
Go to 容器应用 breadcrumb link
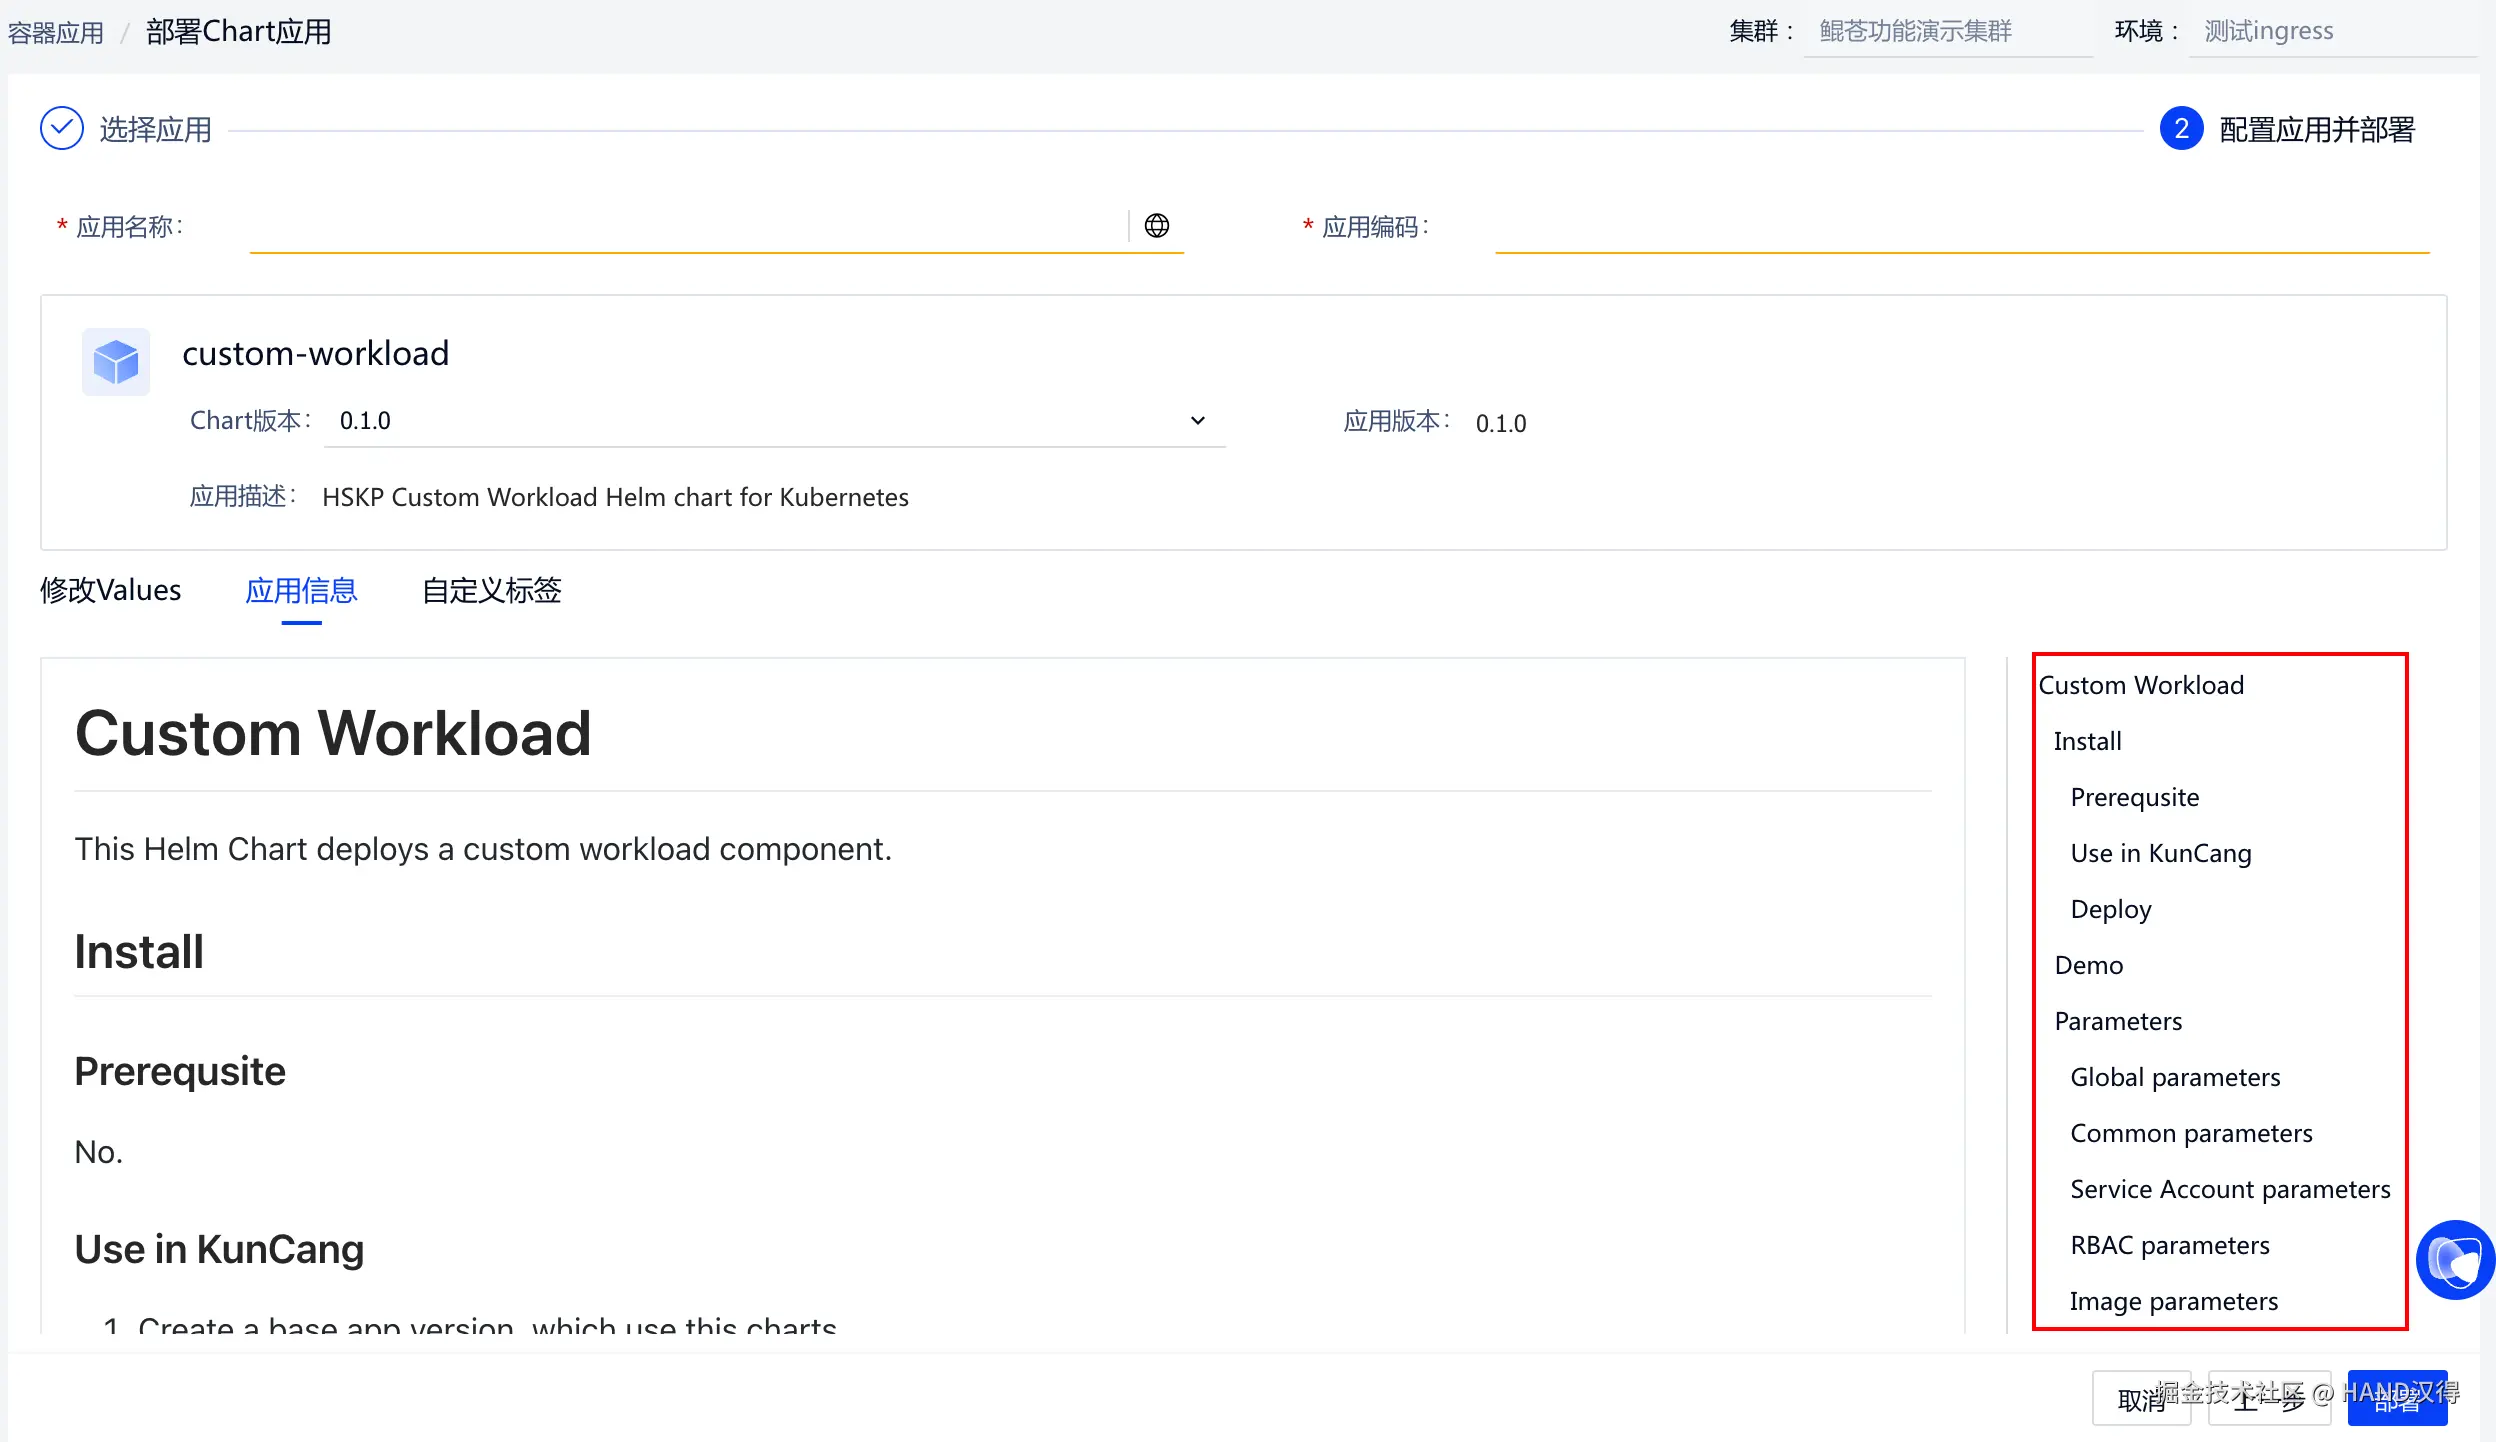tap(56, 33)
